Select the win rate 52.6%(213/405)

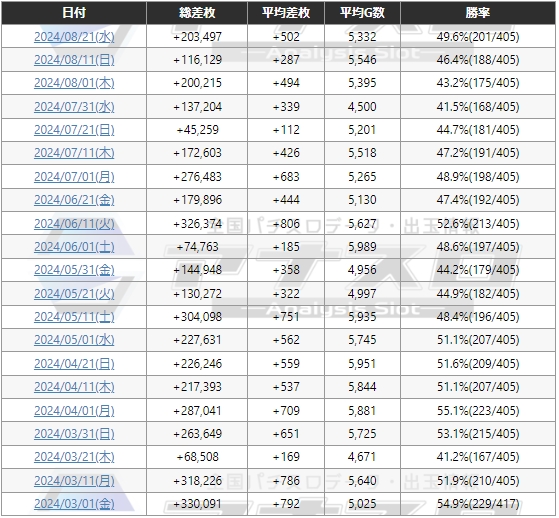tap(478, 224)
